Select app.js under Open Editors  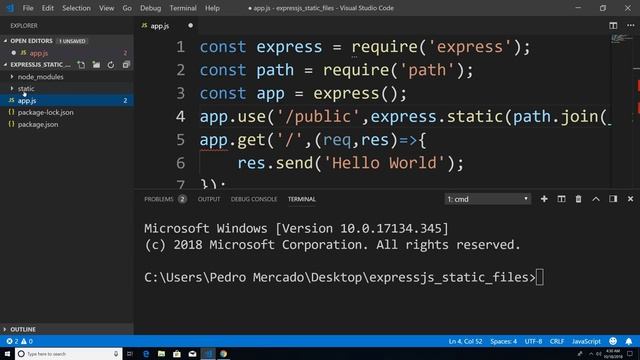click(x=39, y=53)
